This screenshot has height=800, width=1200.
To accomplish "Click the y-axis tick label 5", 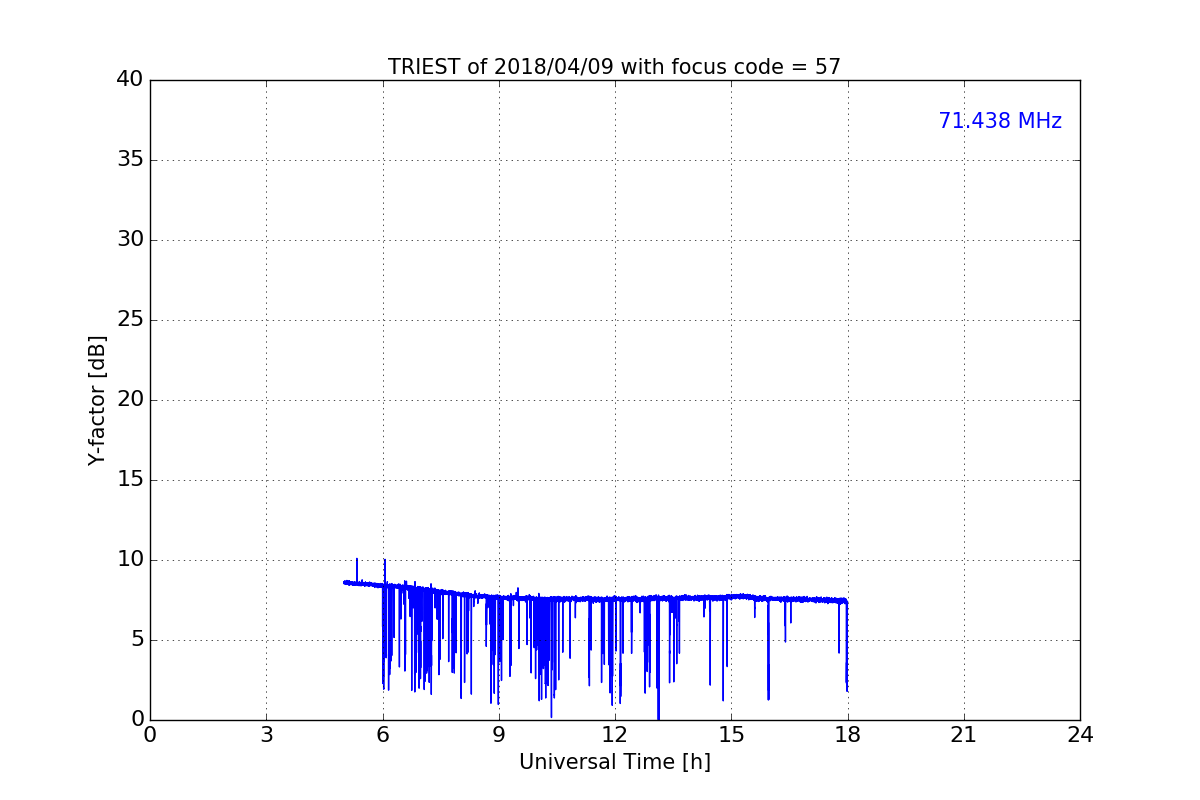I will [137, 640].
